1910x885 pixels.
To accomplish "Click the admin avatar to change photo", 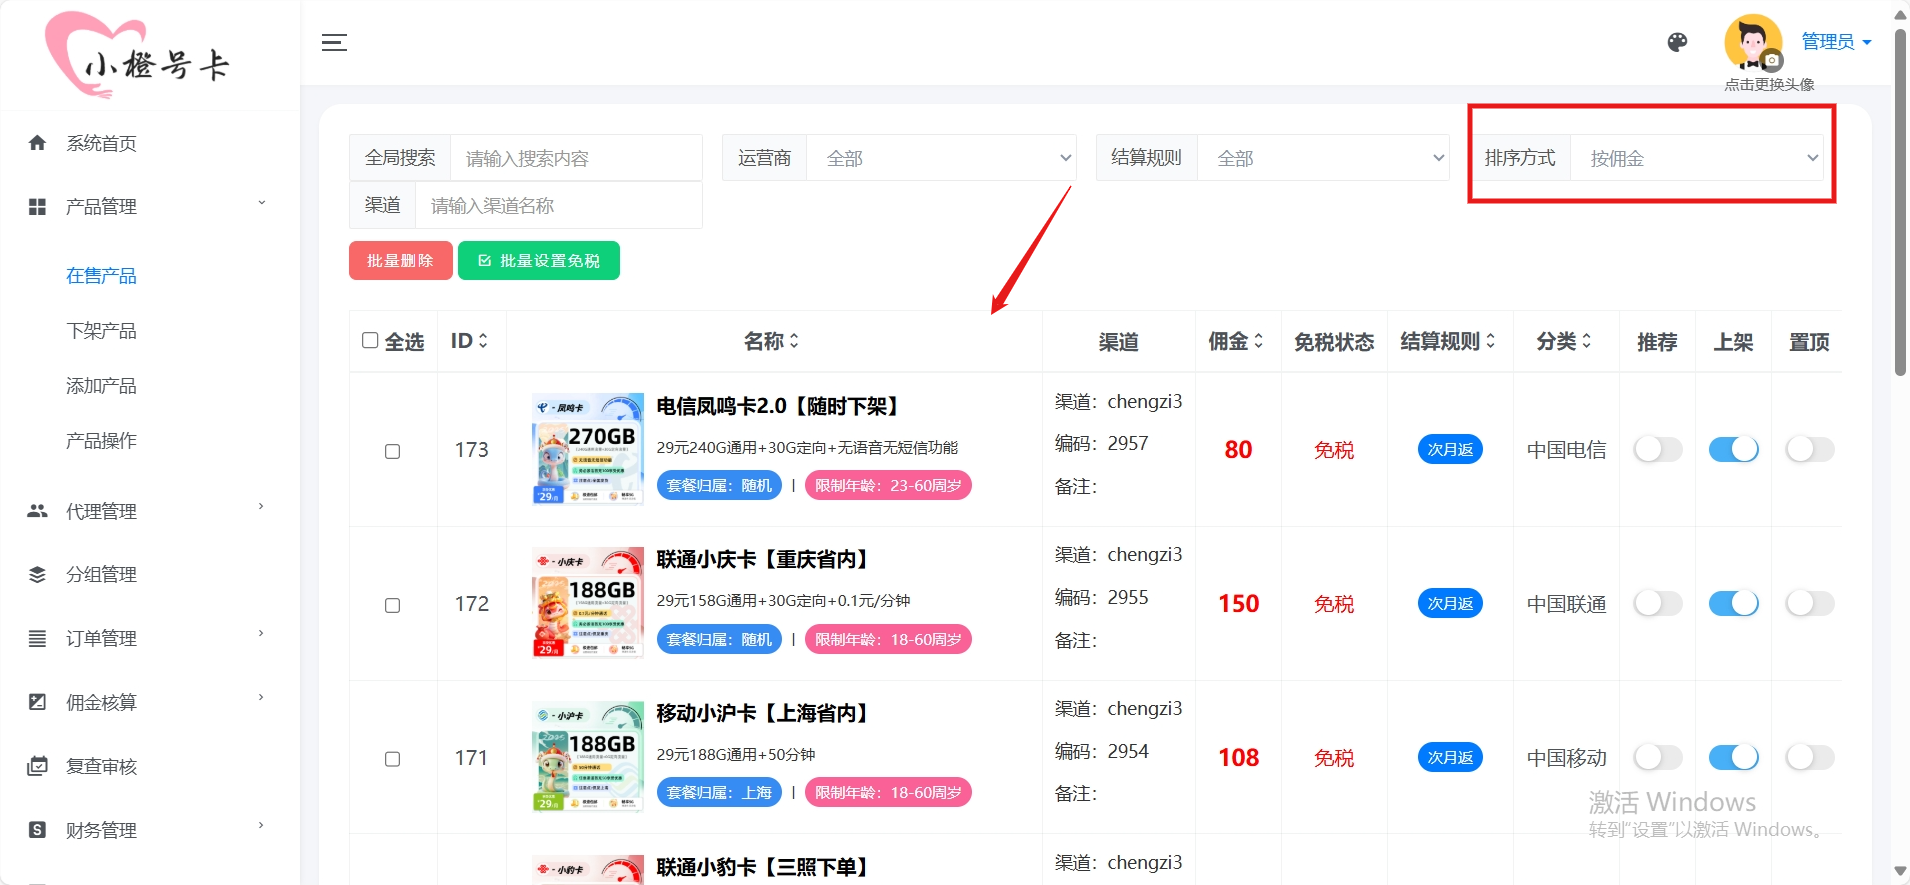I will tap(1753, 42).
